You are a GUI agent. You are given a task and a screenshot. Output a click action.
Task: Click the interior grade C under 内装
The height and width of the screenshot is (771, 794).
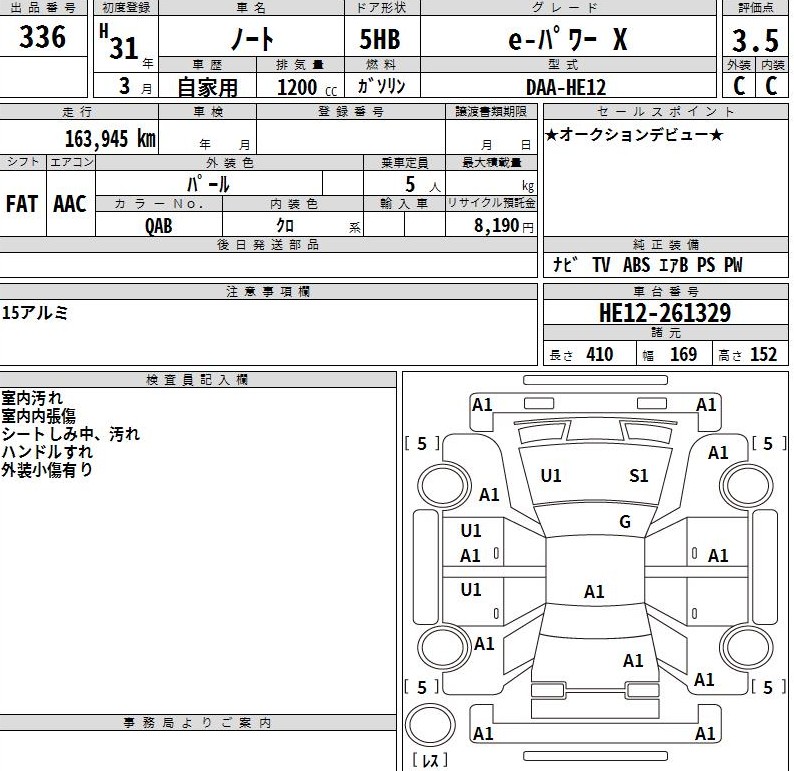pyautogui.click(x=771, y=86)
